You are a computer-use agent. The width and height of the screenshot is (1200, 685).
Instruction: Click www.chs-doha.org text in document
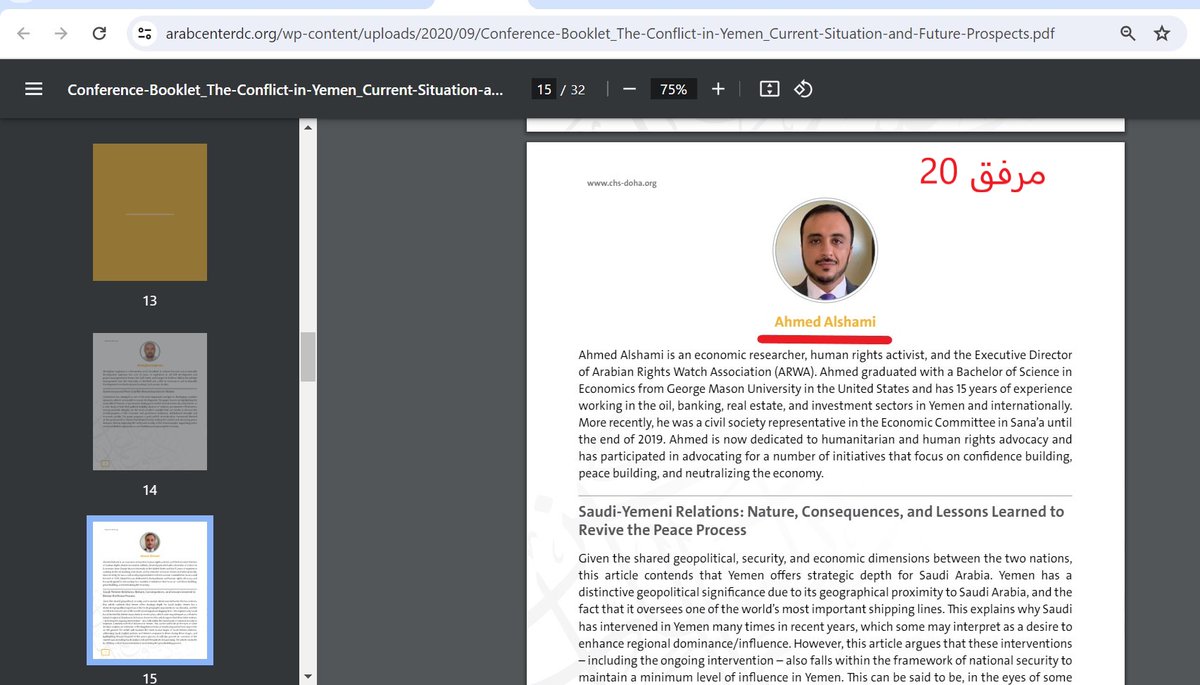coord(621,183)
